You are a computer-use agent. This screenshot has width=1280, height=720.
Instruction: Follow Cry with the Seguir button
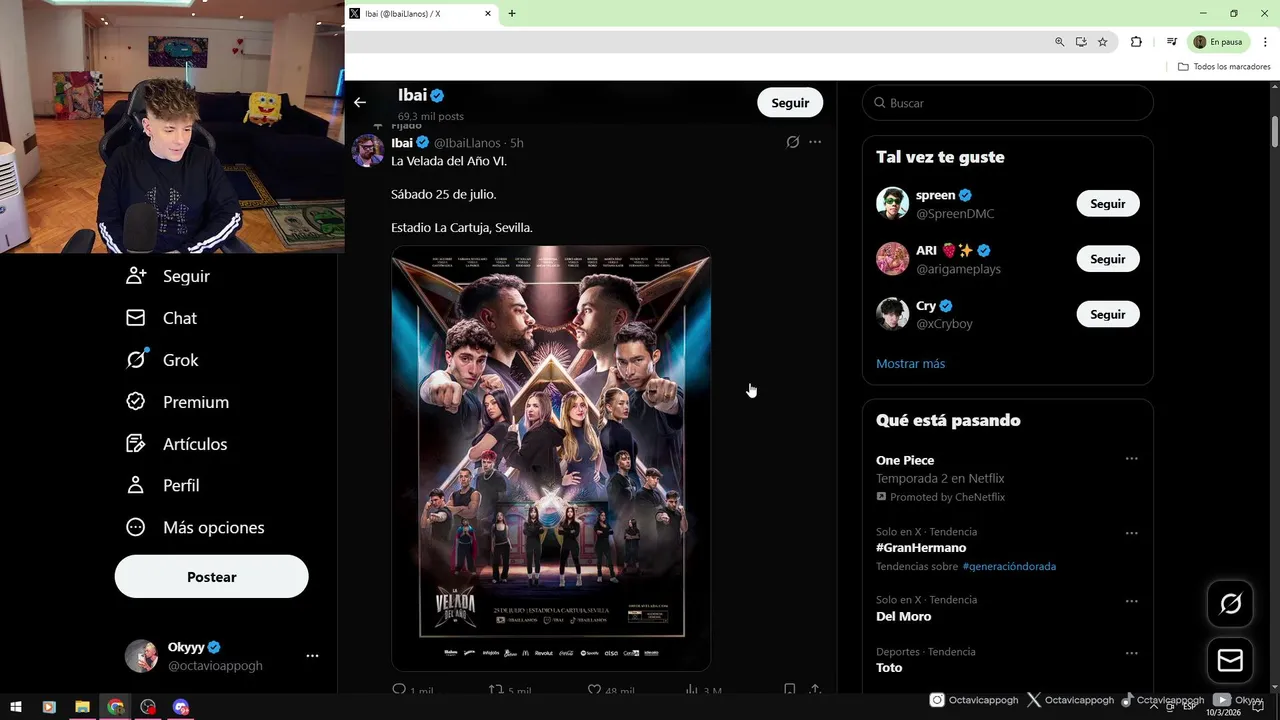tap(1108, 314)
